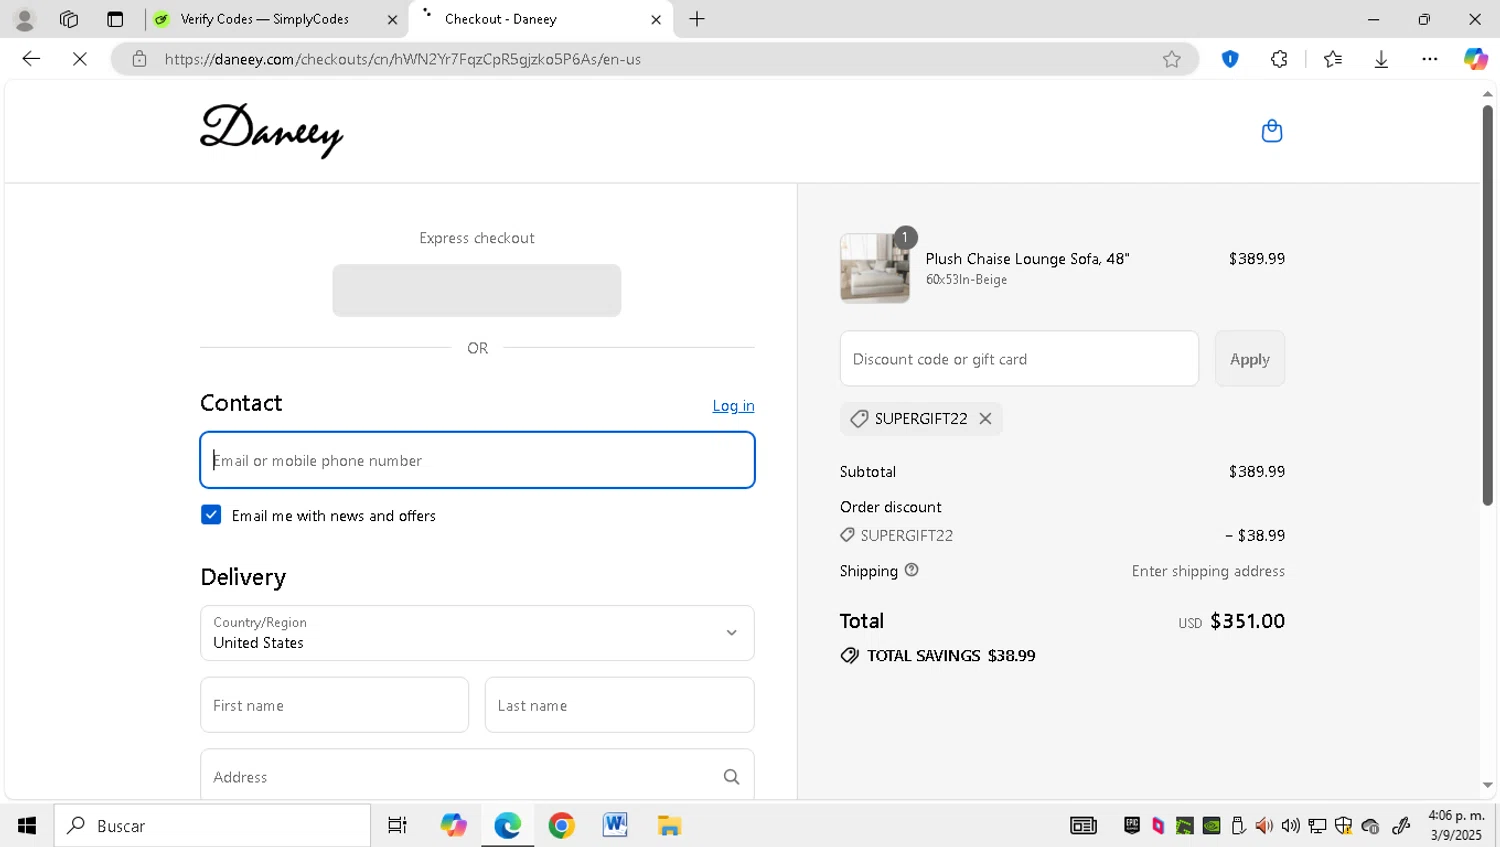This screenshot has height=847, width=1500.
Task: Open the Copilot sidebar icon
Action: (1475, 59)
